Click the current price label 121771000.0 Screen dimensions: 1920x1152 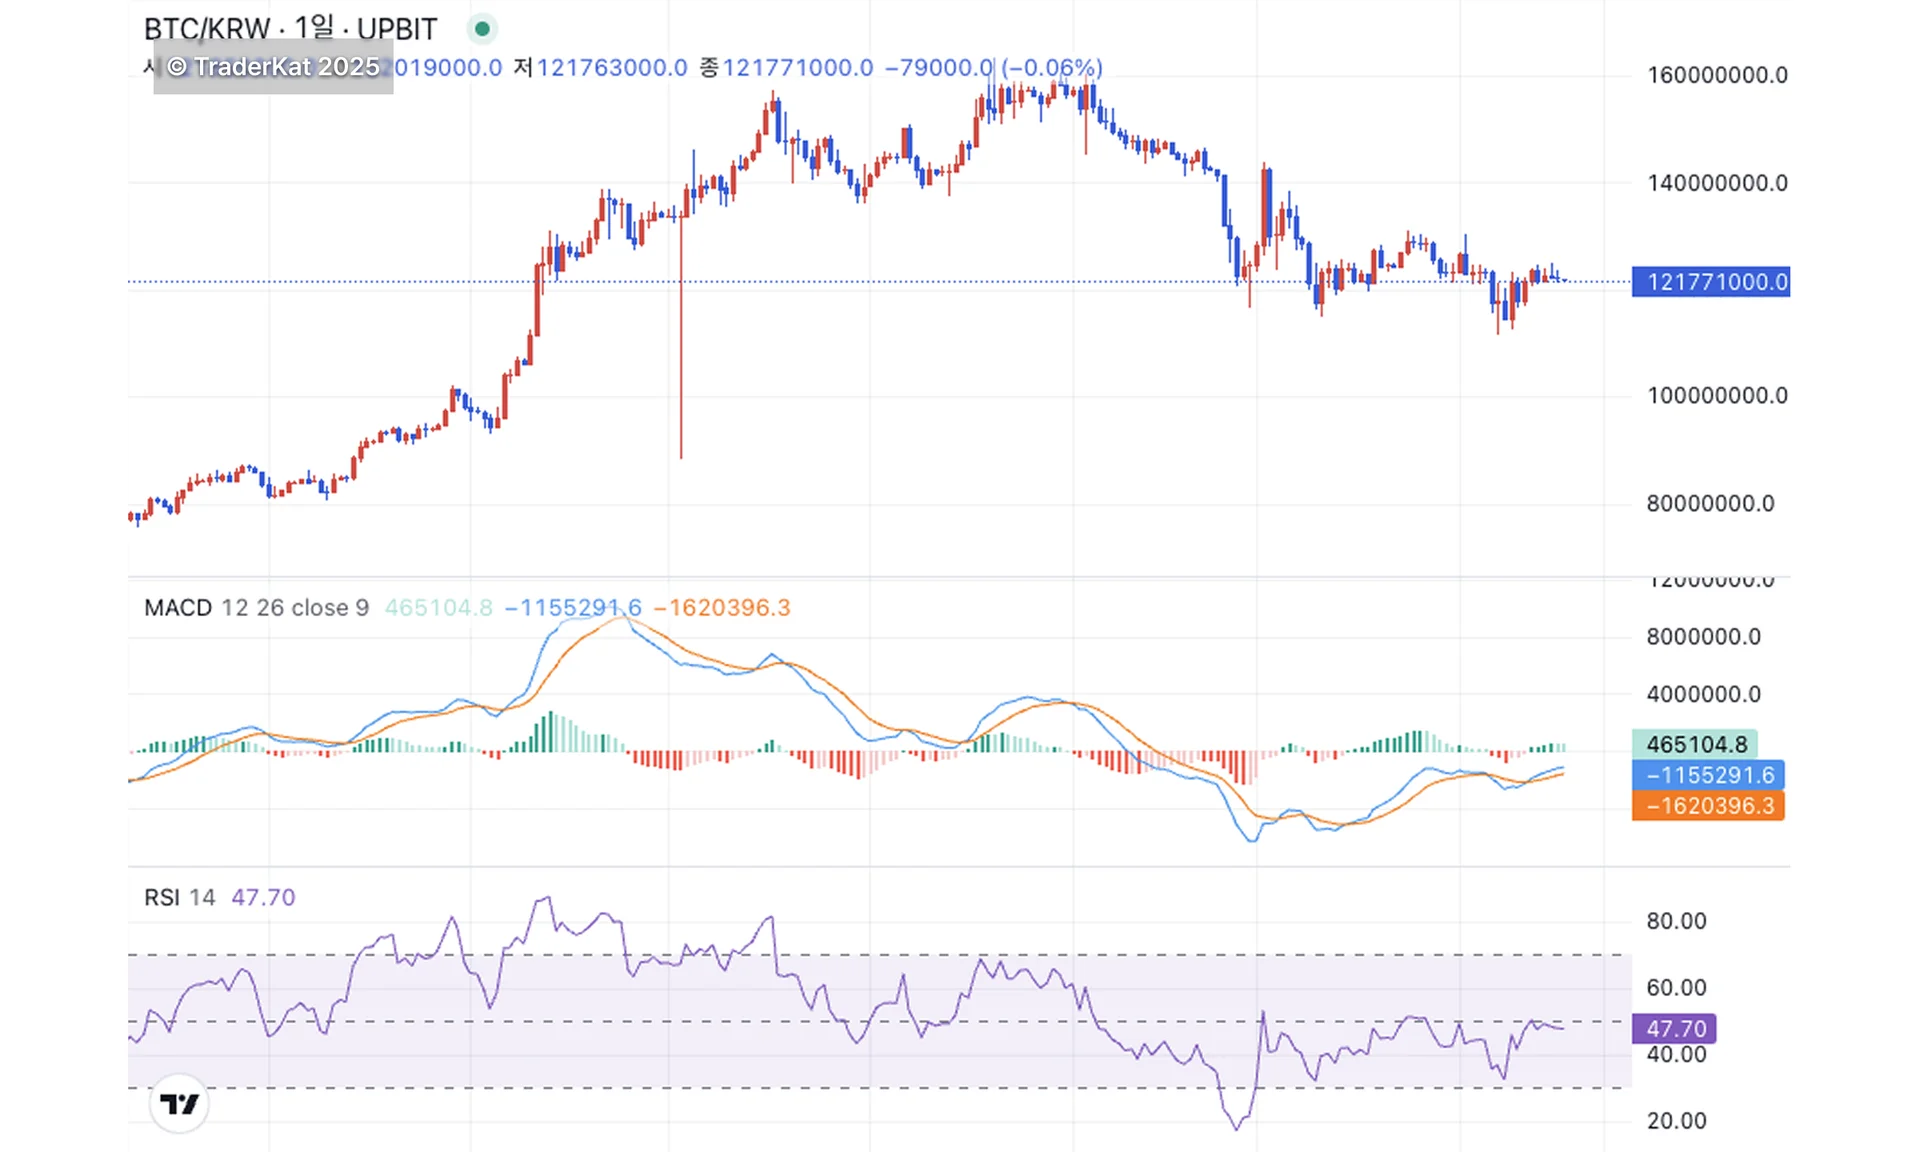(x=1710, y=282)
